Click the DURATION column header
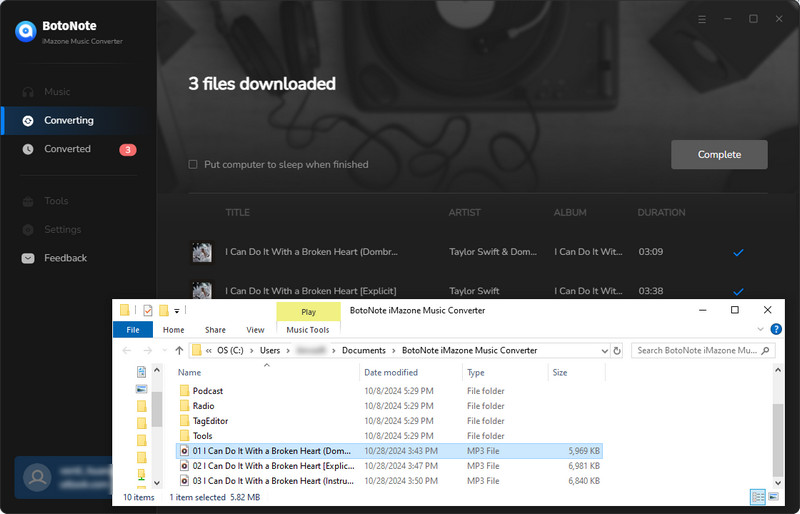This screenshot has width=800, height=514. 661,212
